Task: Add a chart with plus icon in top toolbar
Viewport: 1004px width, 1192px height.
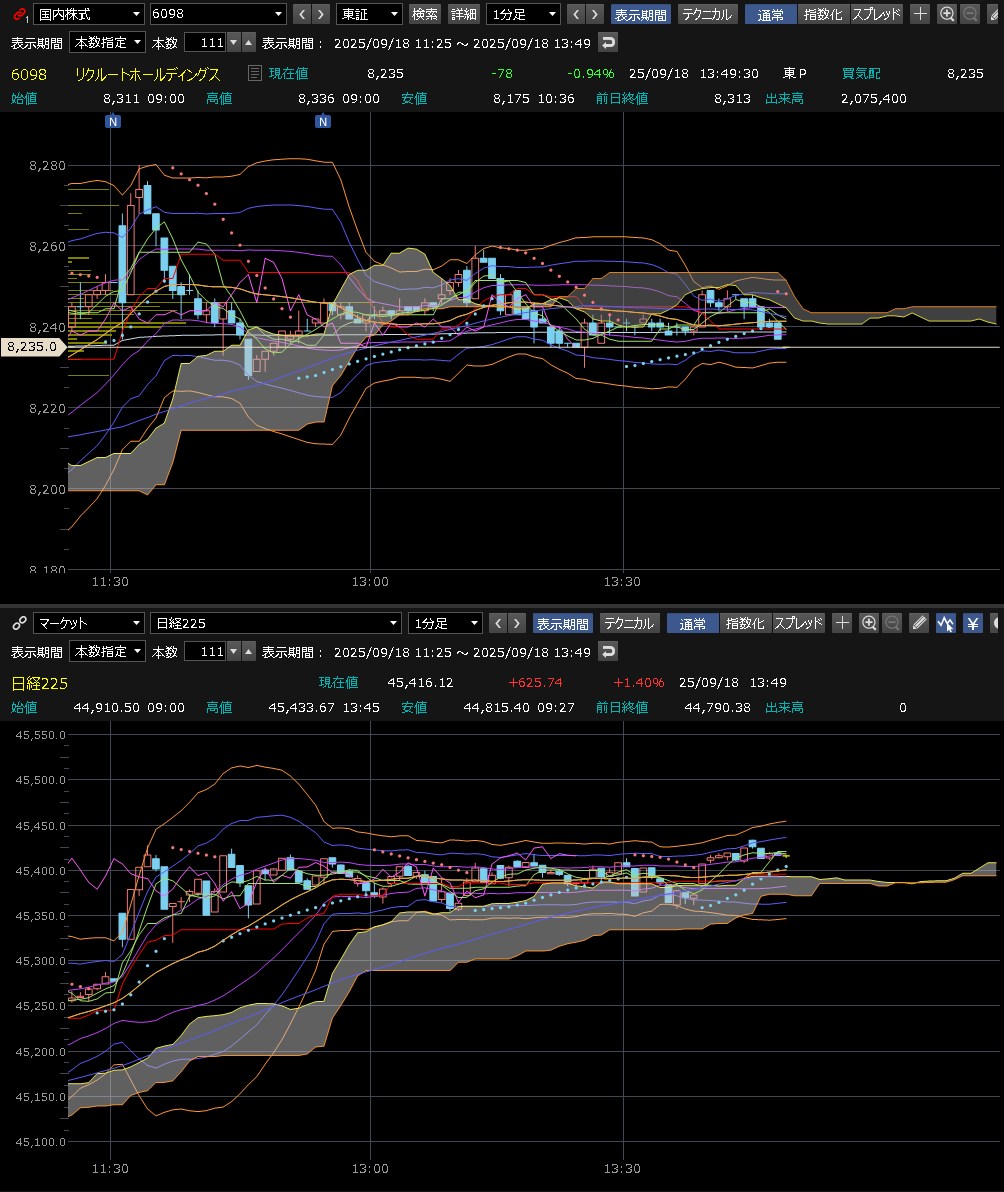Action: point(920,14)
